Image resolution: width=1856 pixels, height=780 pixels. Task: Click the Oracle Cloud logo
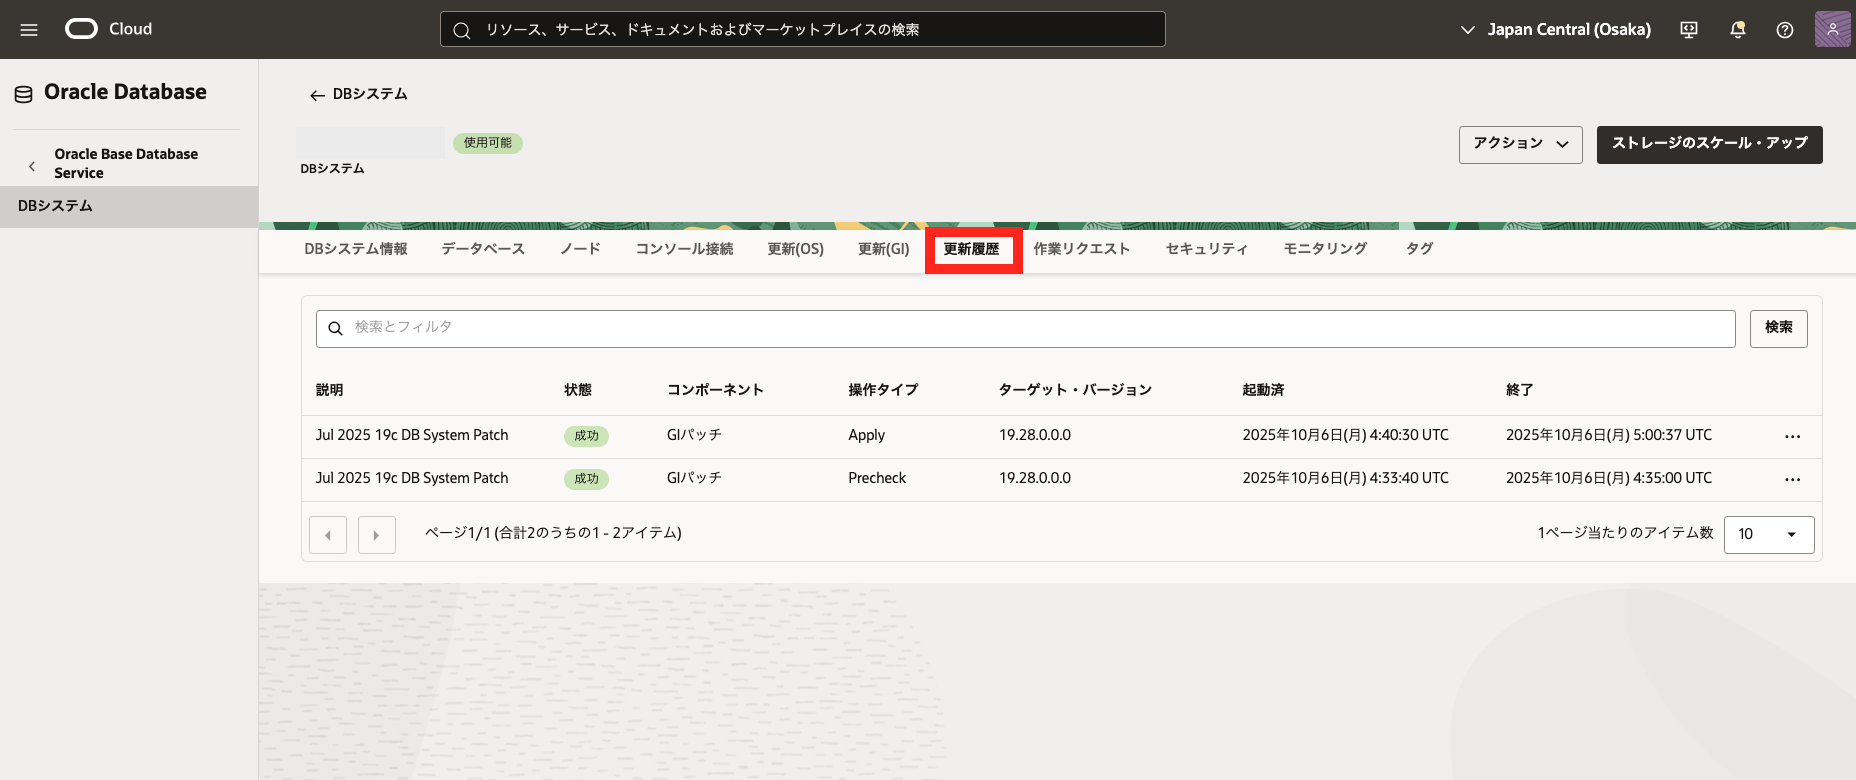coord(108,29)
